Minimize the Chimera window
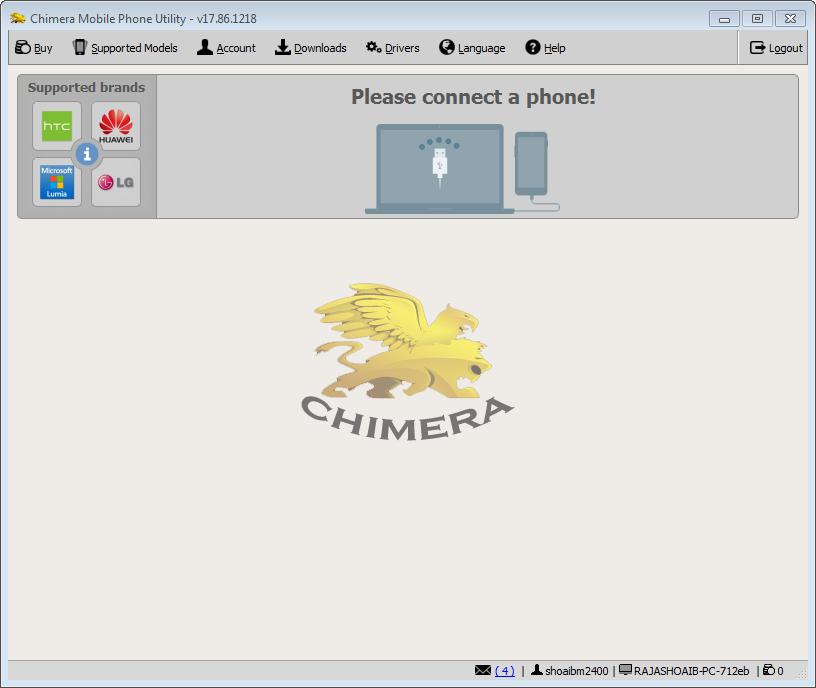Image resolution: width=816 pixels, height=688 pixels. [x=724, y=19]
